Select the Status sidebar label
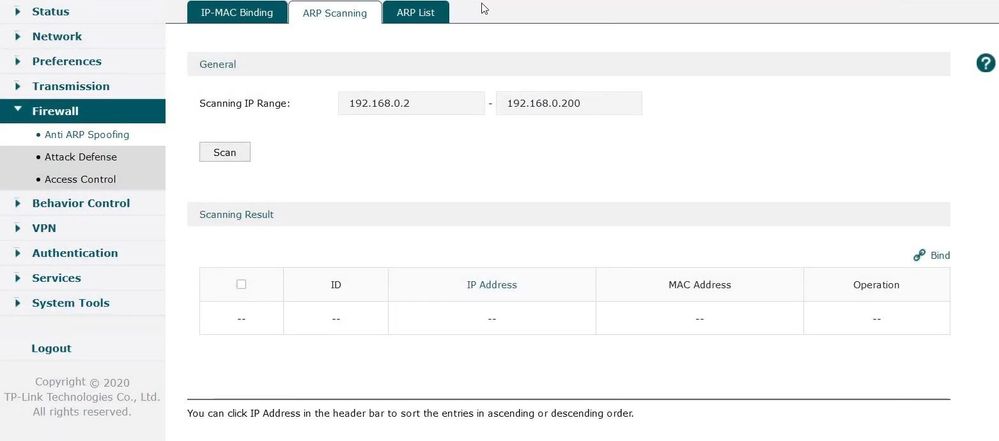Viewport: 999px width, 441px height. tap(50, 11)
